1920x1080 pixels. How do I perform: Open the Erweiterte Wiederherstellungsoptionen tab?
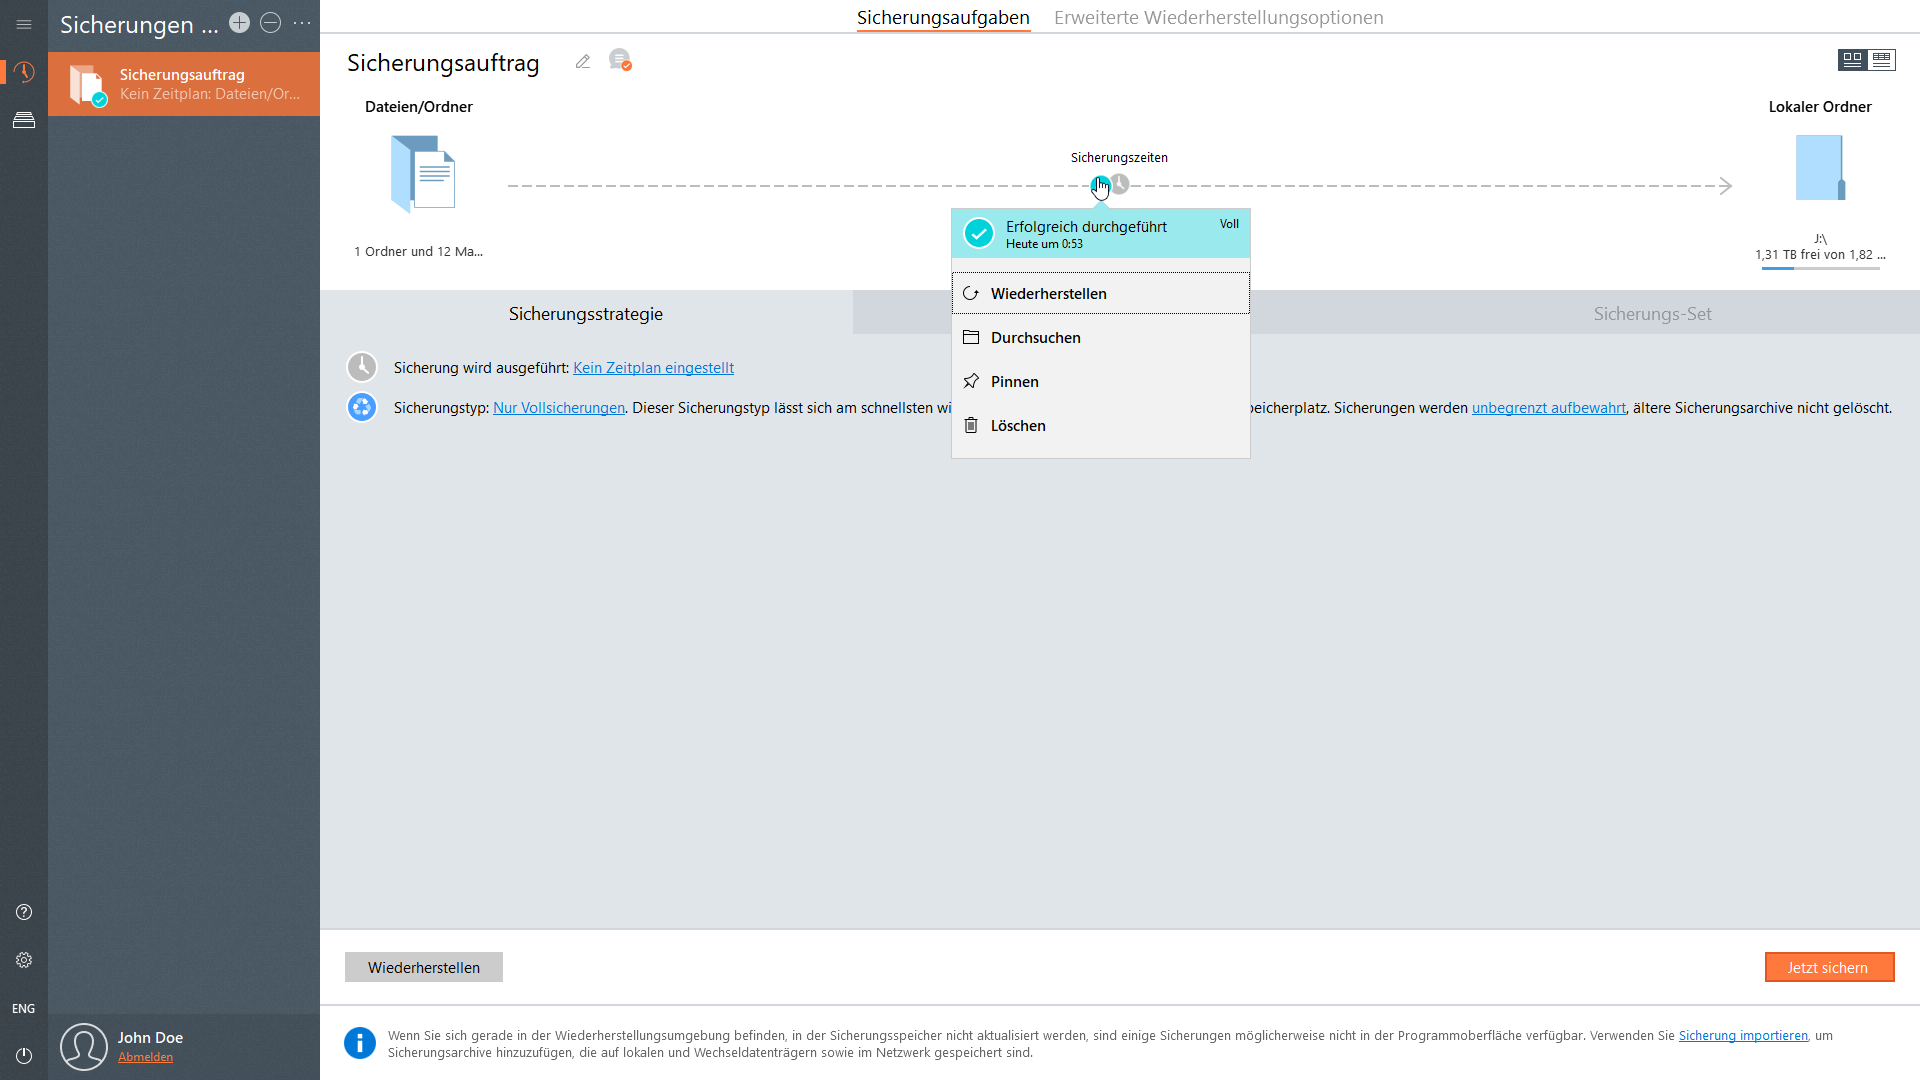1218,18
